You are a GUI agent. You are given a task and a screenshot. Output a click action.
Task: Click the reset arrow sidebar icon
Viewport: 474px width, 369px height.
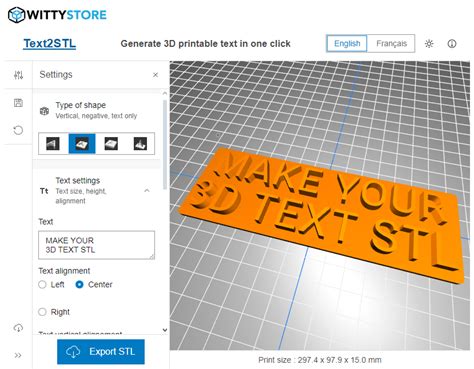click(x=18, y=130)
